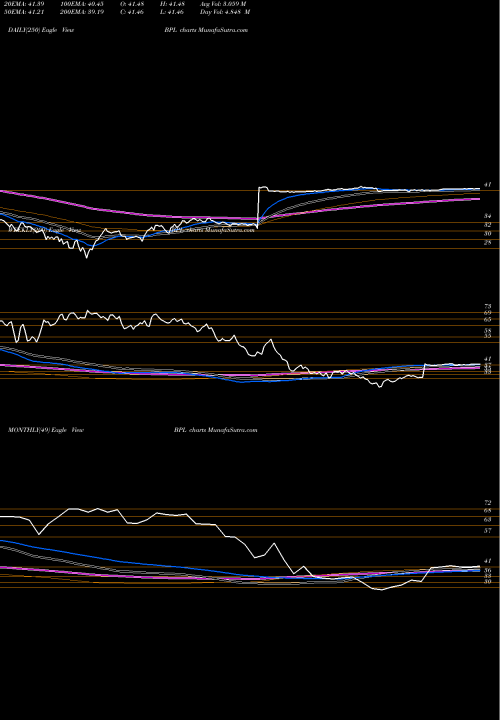500x720 pixels.
Task: Click the Day Vol 4.848 M figure
Action: click(225, 12)
